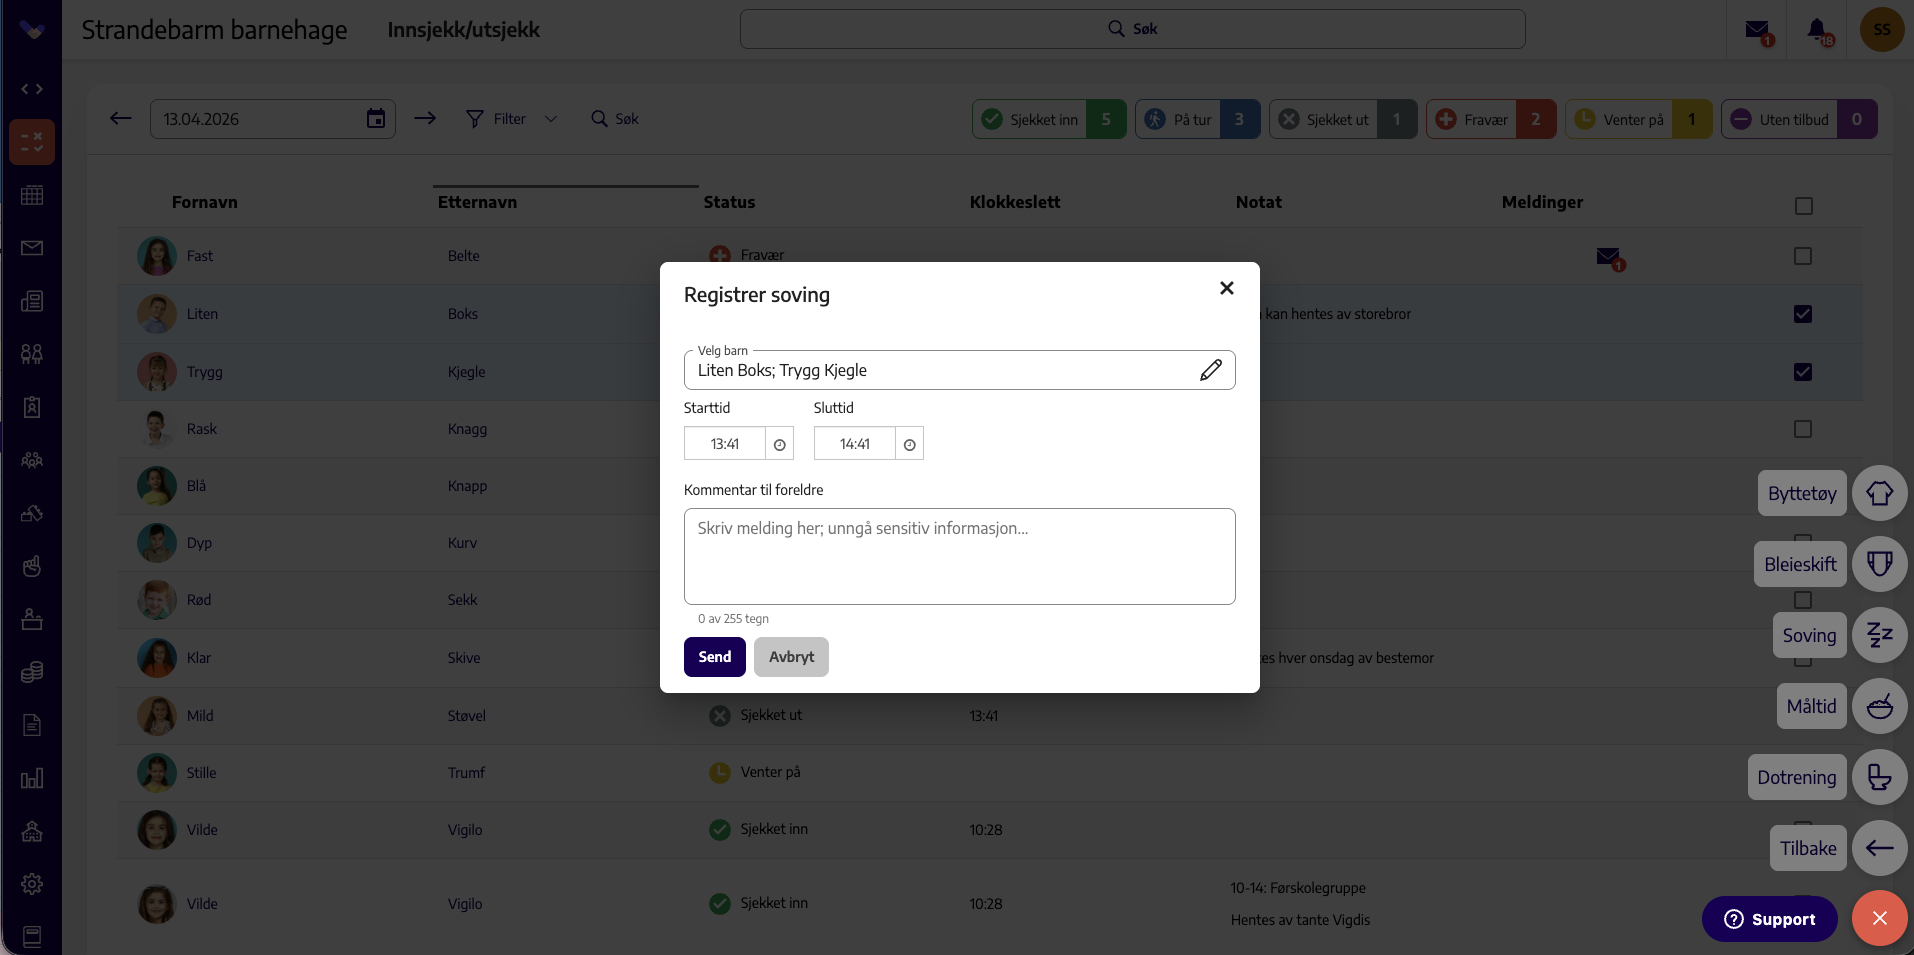Image resolution: width=1914 pixels, height=955 pixels.
Task: Open Mild Støvel child avatar
Action: pos(157,716)
